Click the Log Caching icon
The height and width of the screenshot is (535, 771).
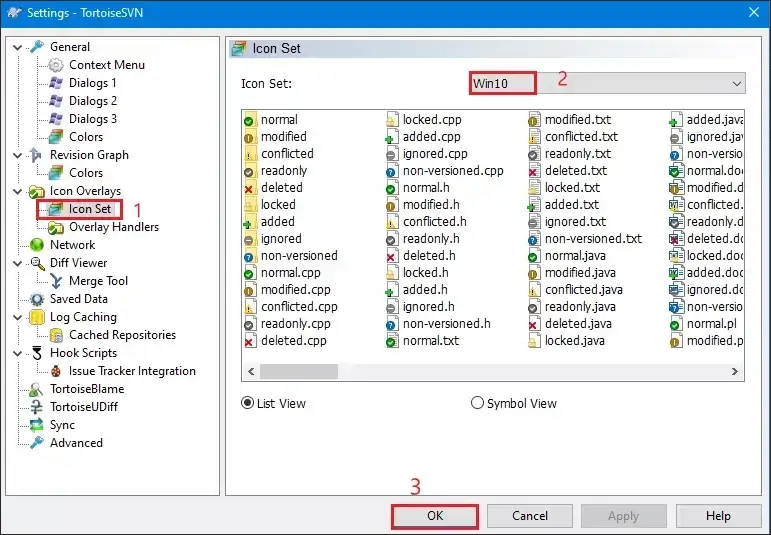(37, 317)
